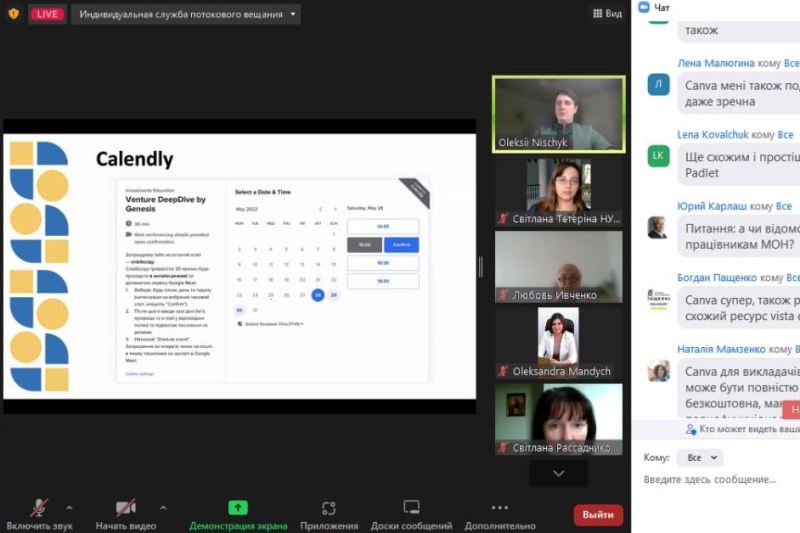Open Приложения apps panel
Image resolution: width=800 pixels, height=533 pixels.
click(x=329, y=514)
